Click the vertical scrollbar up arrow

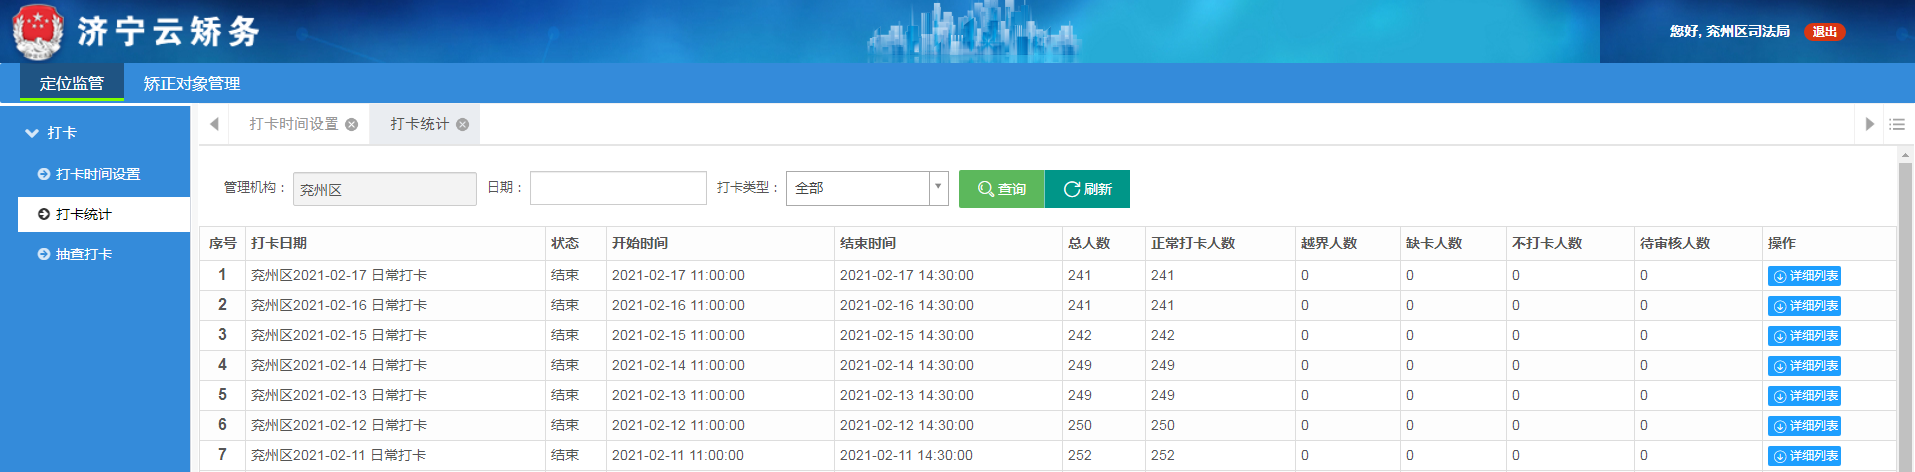click(x=1905, y=155)
